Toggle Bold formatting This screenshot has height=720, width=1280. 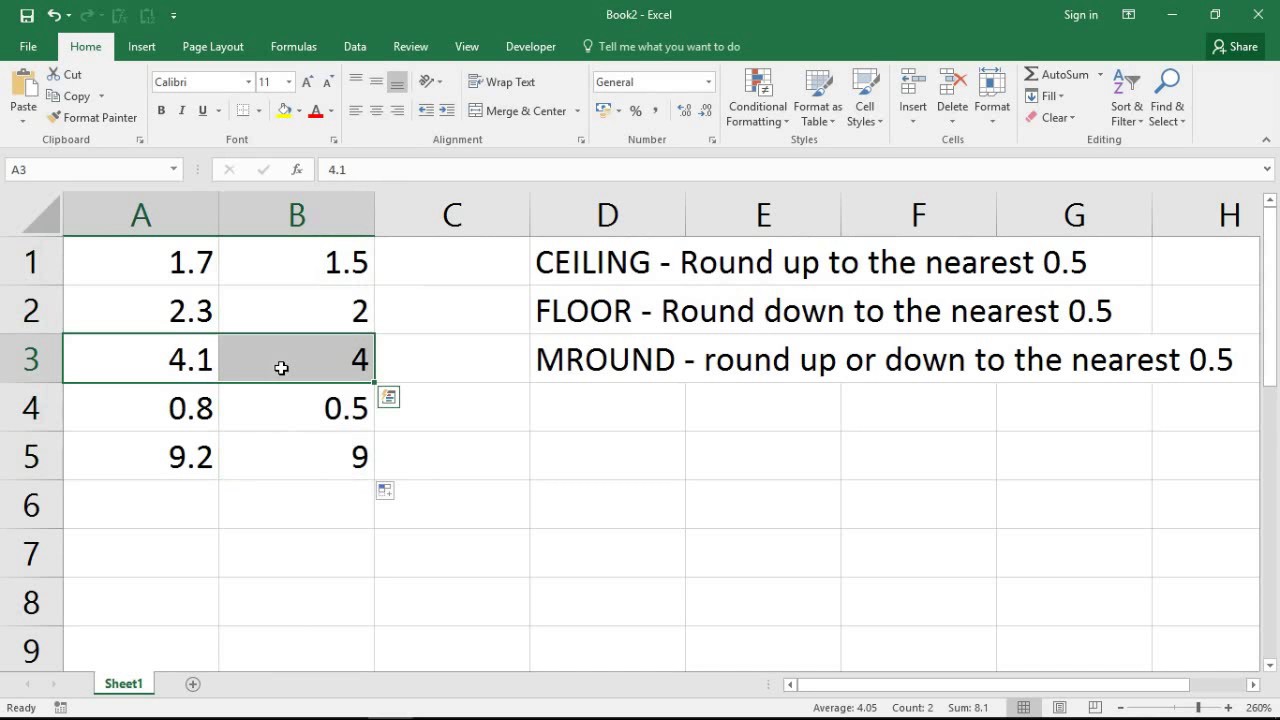(161, 111)
